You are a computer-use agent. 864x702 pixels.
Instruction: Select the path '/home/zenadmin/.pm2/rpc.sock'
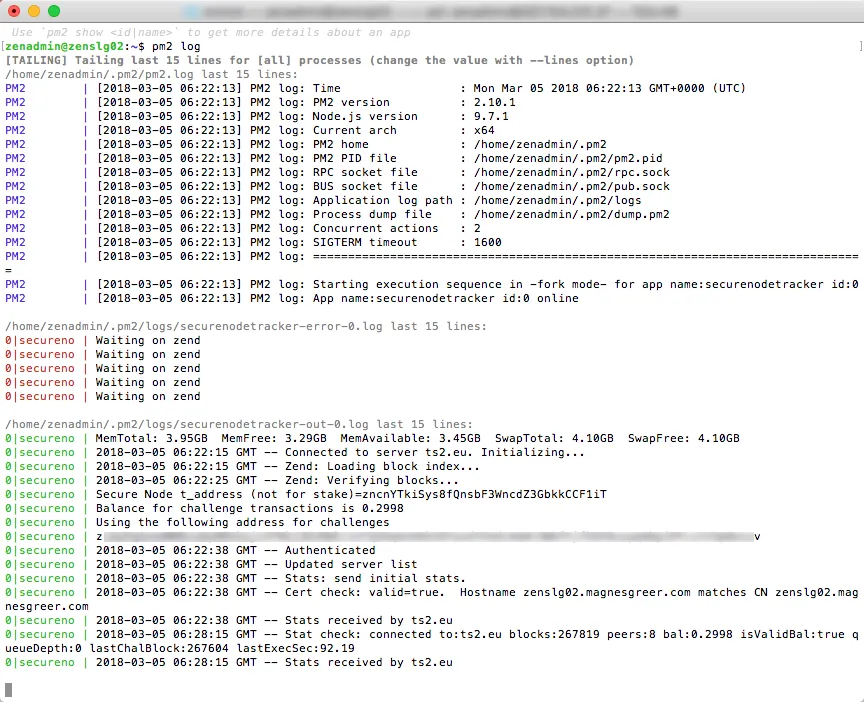pos(572,172)
